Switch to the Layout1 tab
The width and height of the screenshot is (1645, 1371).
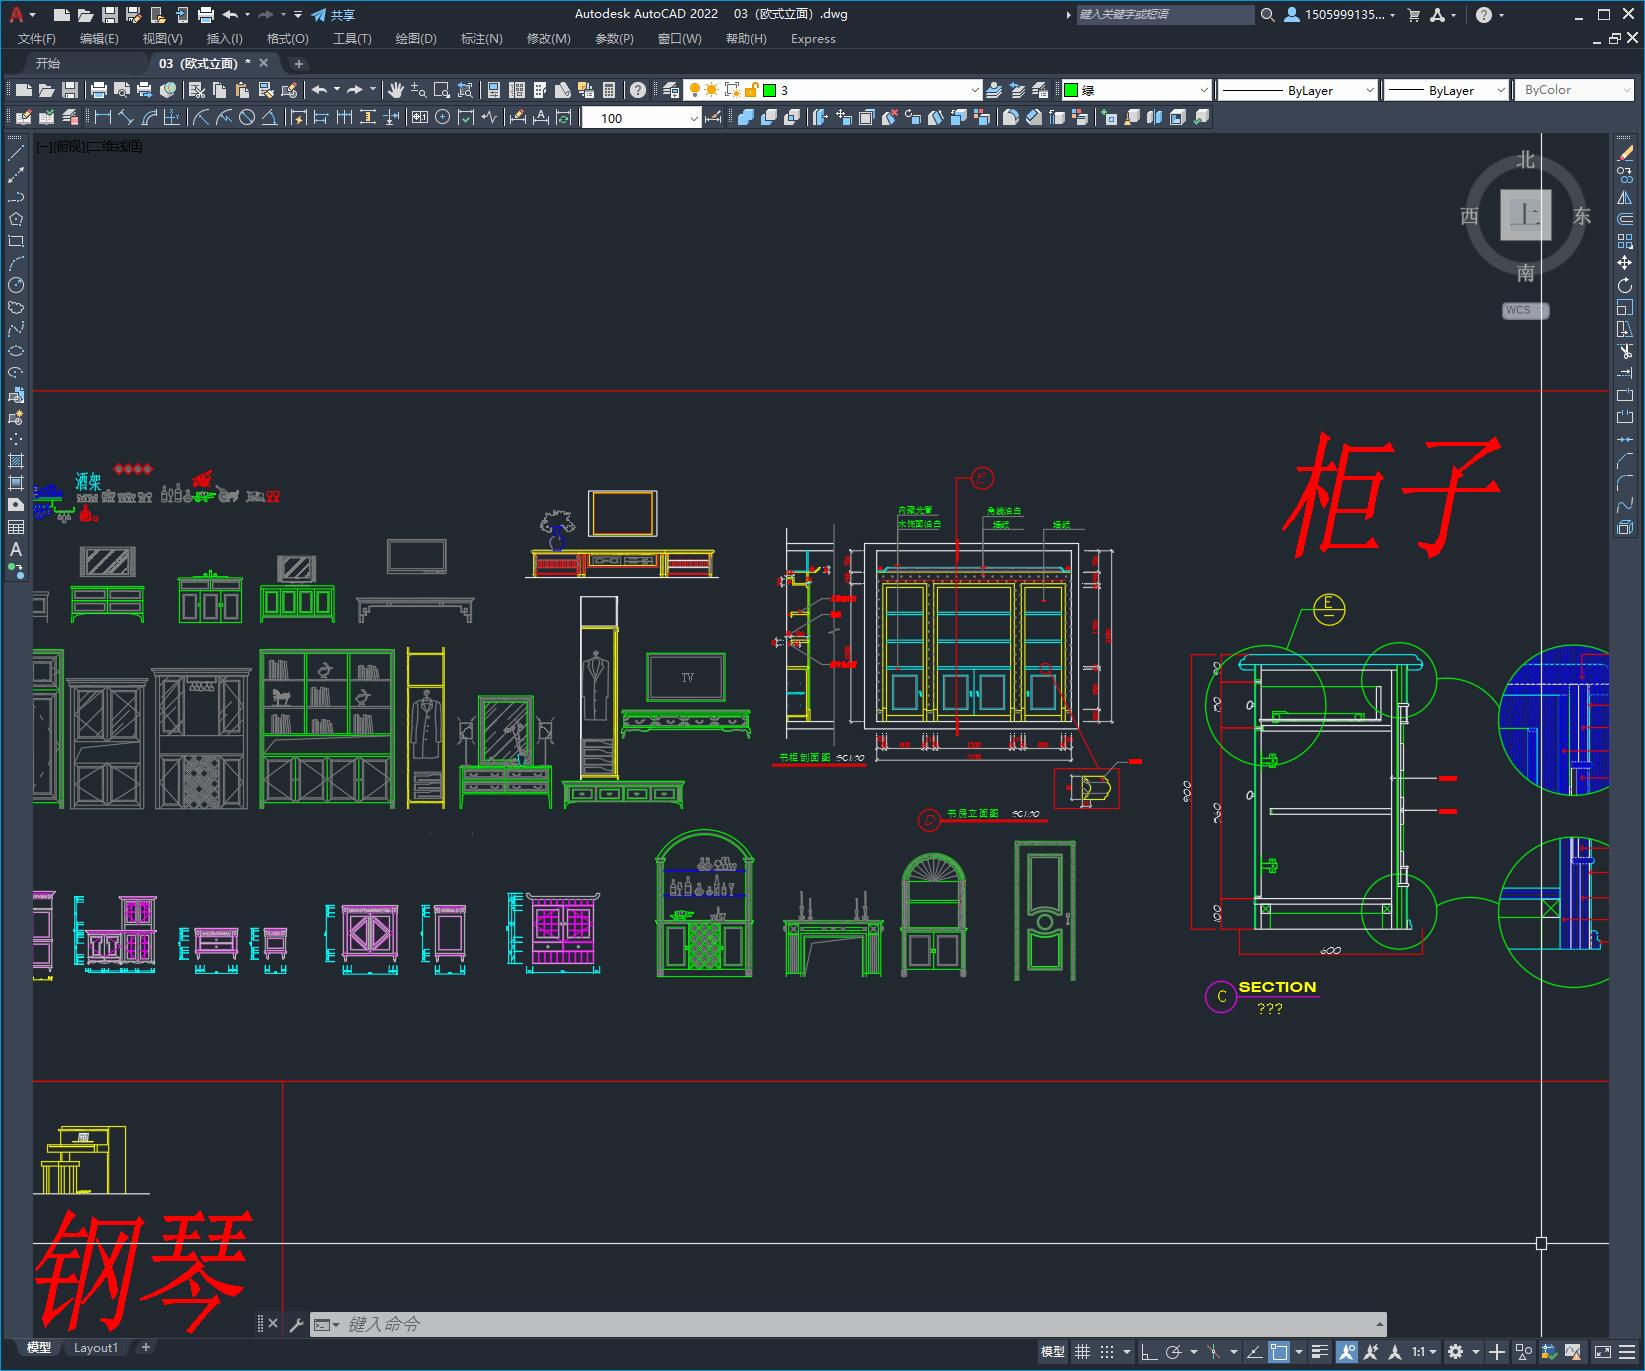(x=96, y=1347)
